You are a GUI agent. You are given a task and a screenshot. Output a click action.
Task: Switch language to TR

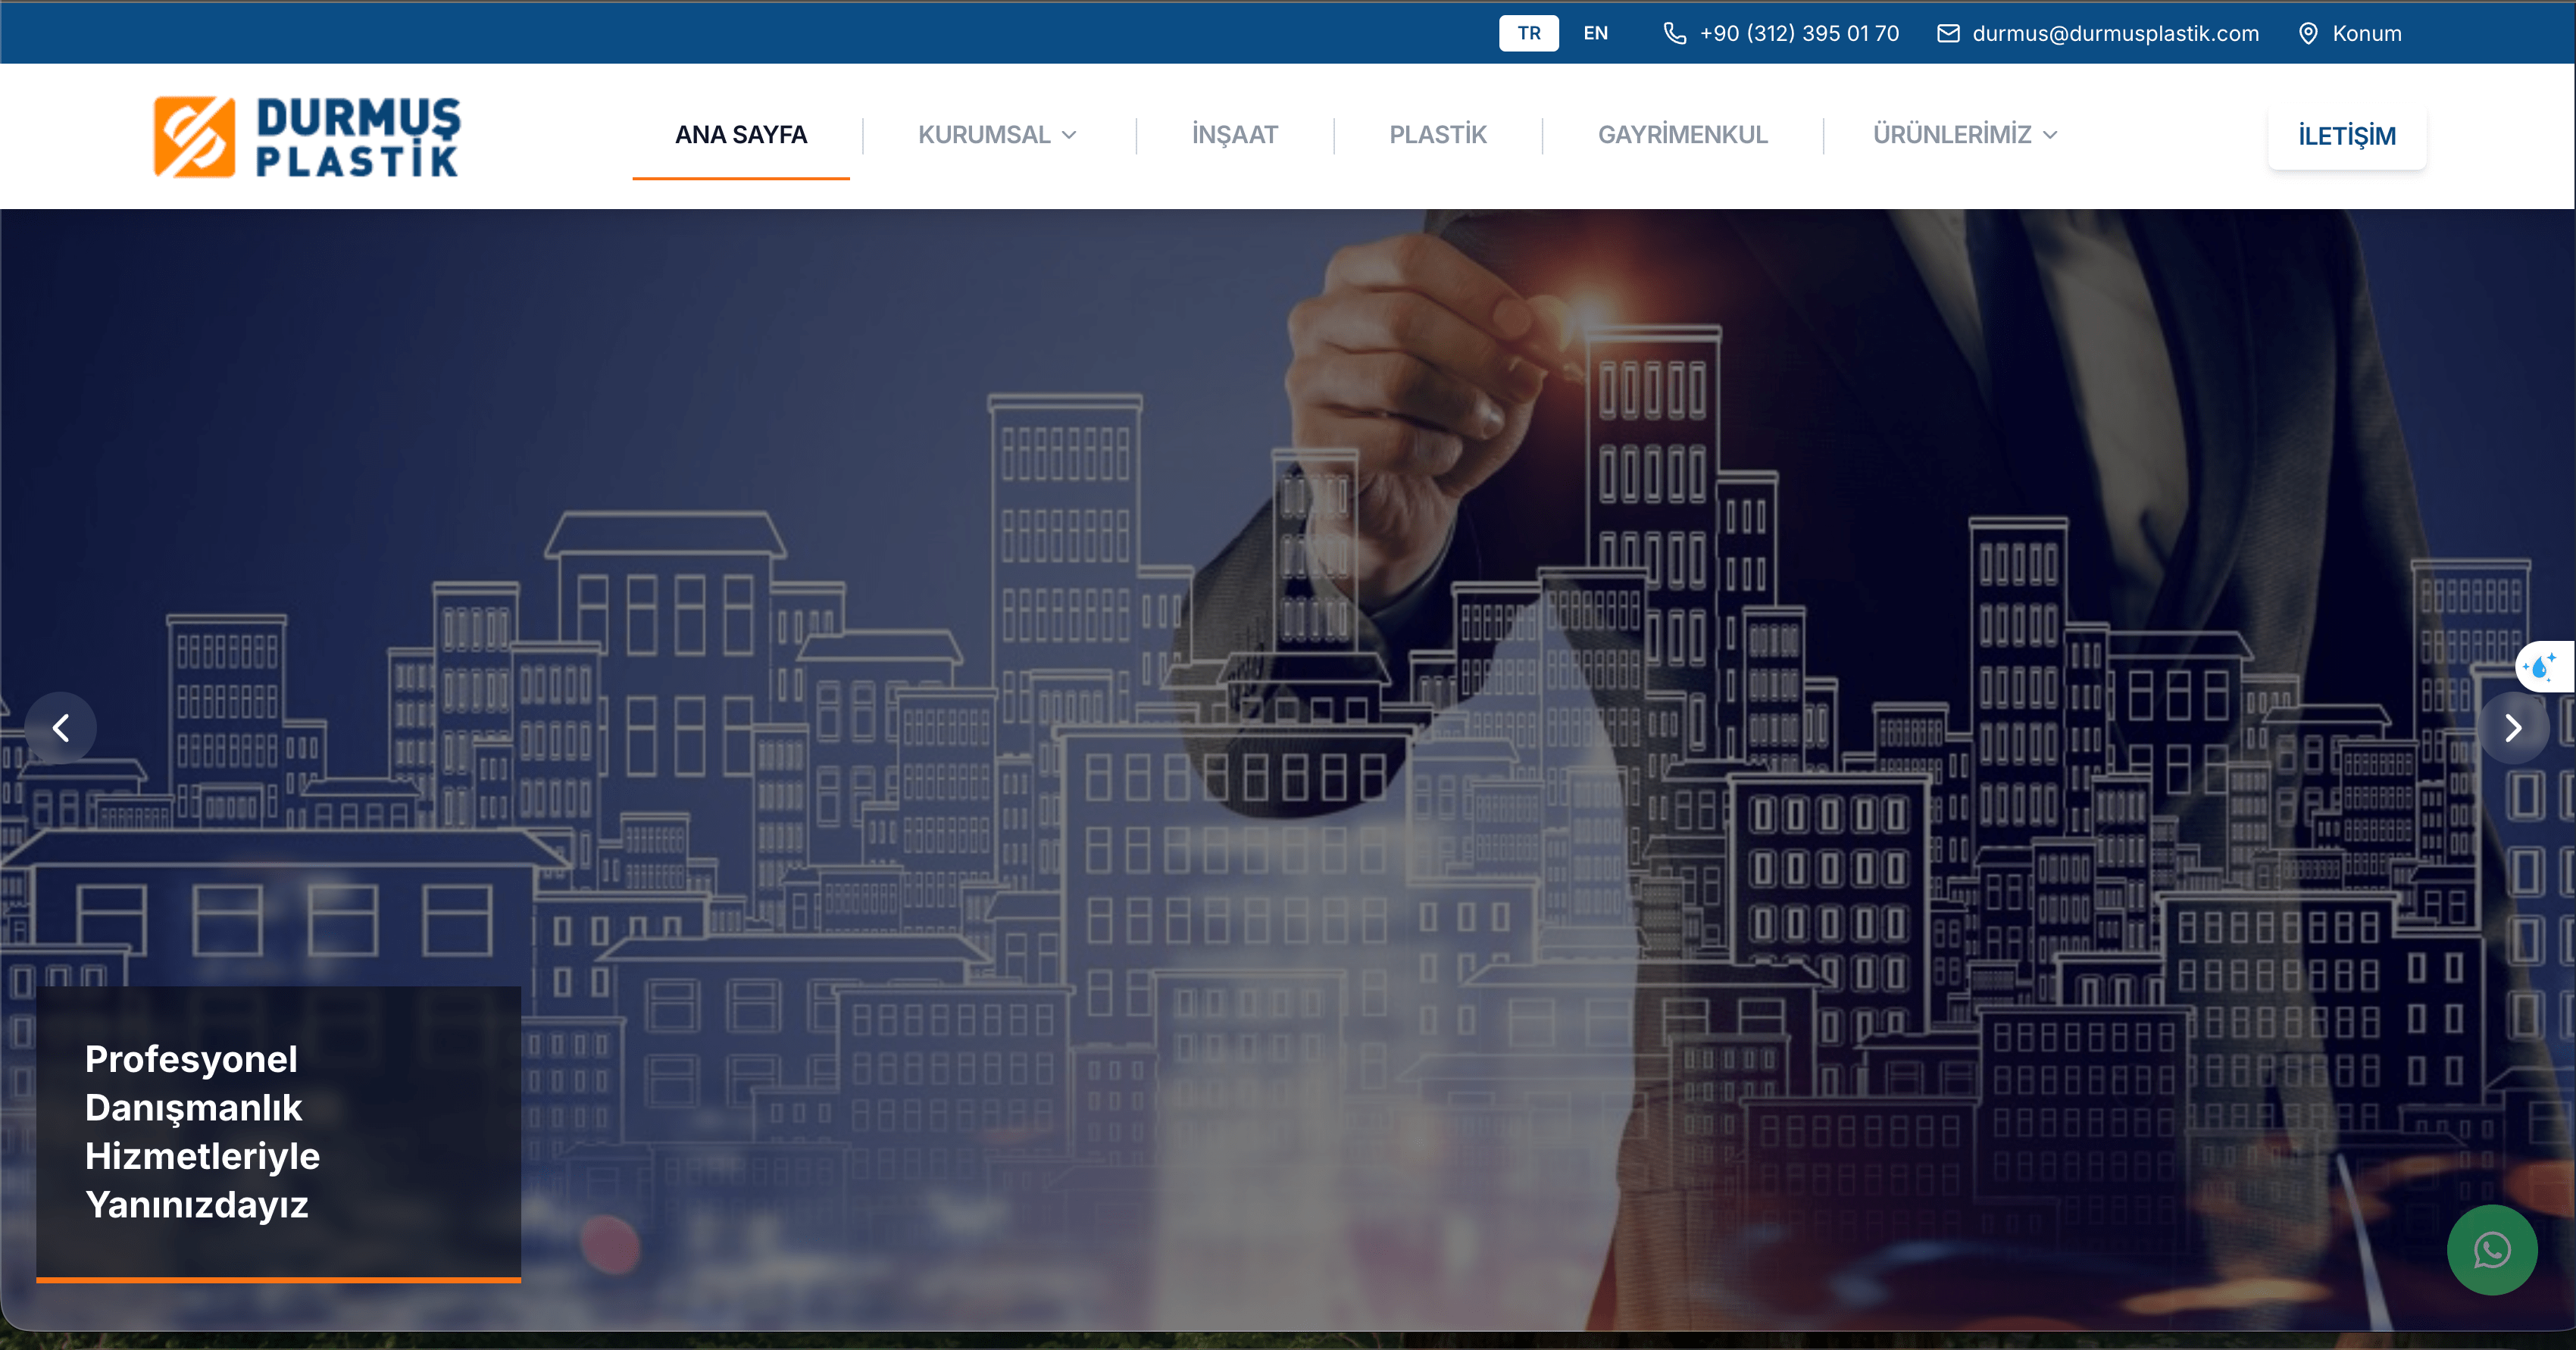click(x=1528, y=33)
